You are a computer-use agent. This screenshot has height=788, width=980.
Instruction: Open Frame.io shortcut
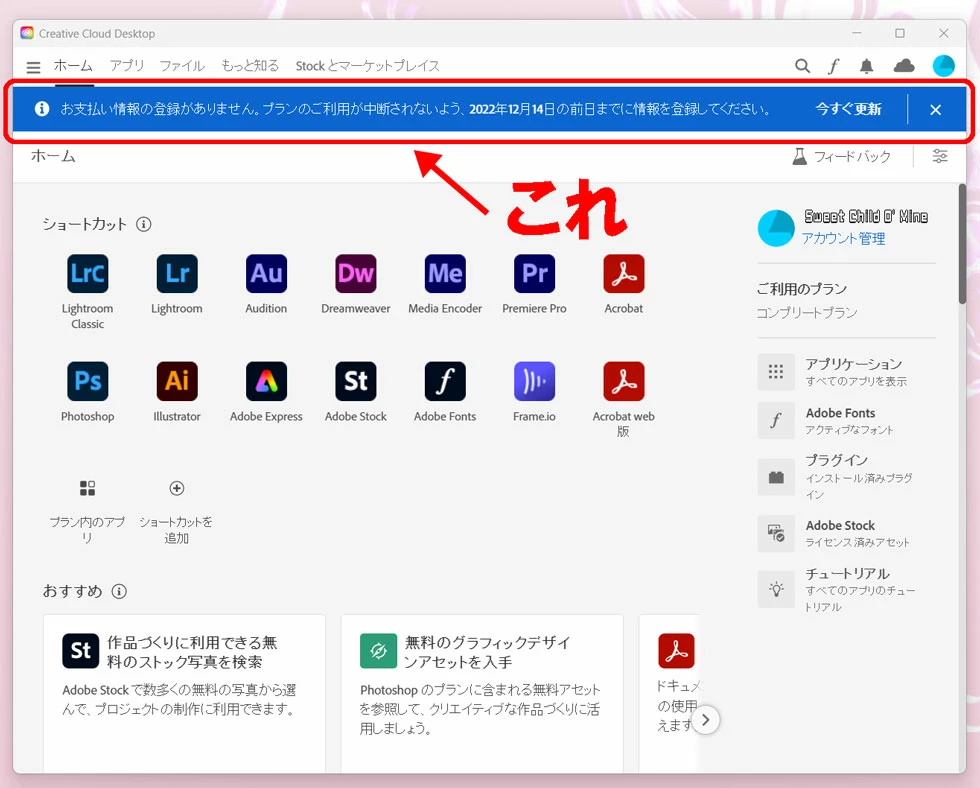tap(534, 381)
